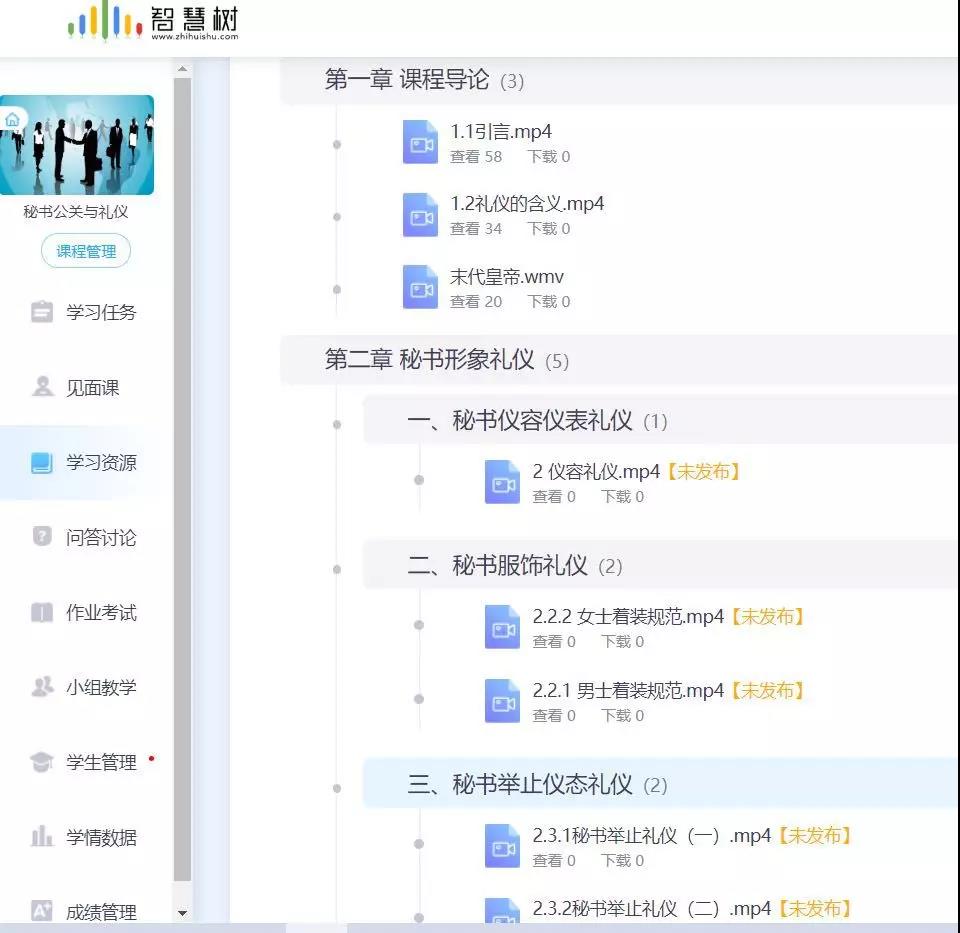Click the 作业考试 icon
Image resolution: width=960 pixels, height=933 pixels.
[42, 612]
